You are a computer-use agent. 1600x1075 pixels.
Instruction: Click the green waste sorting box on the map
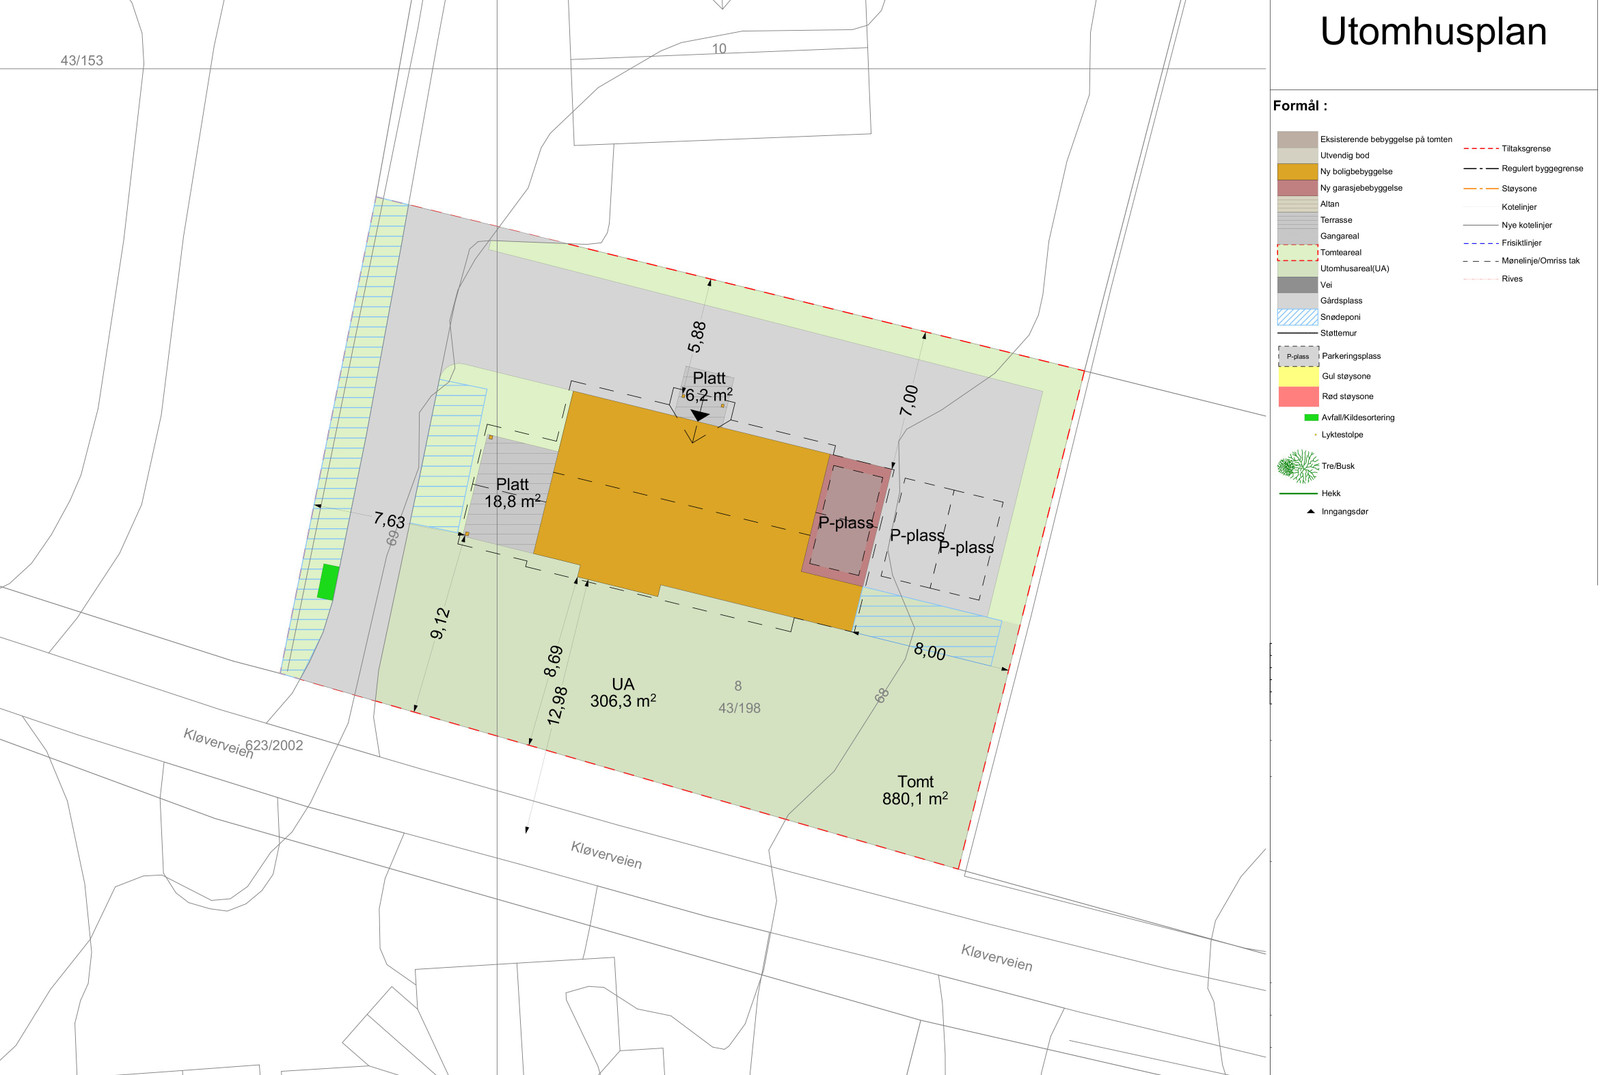pos(328,582)
